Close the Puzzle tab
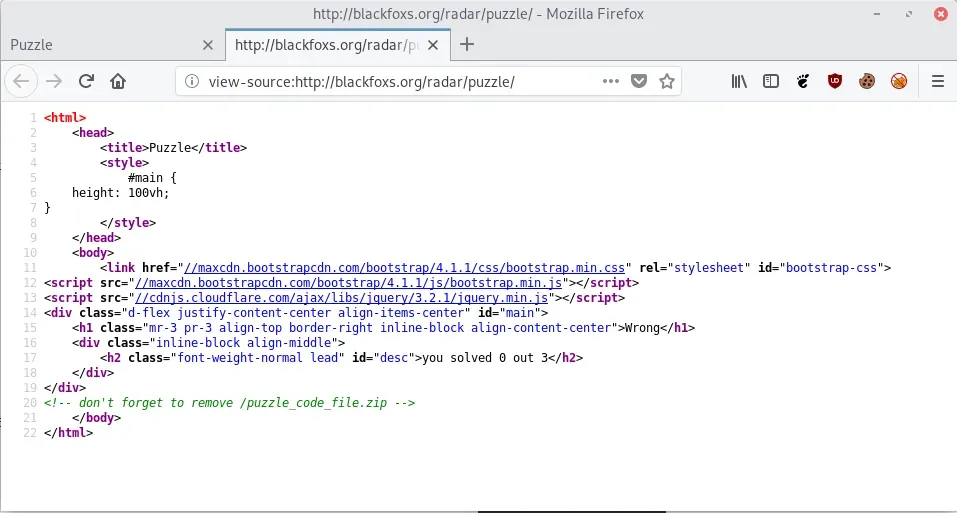Image resolution: width=957 pixels, height=513 pixels. tap(208, 44)
